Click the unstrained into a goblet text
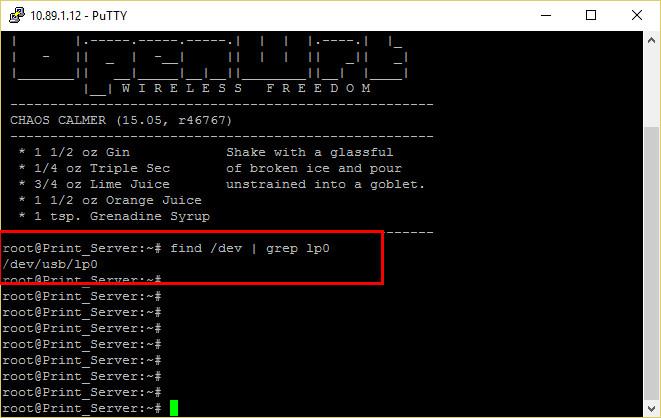 pos(325,184)
